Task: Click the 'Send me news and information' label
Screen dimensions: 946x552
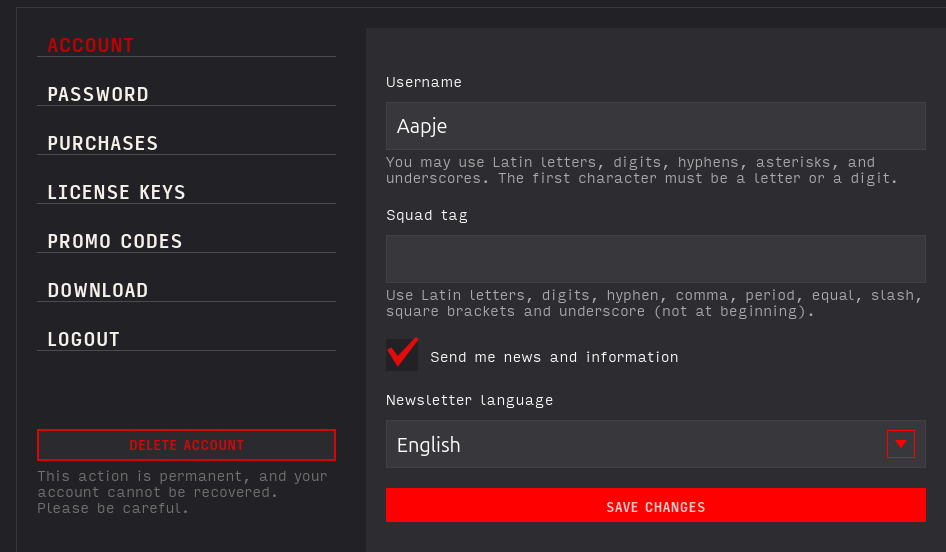Action: (x=554, y=357)
